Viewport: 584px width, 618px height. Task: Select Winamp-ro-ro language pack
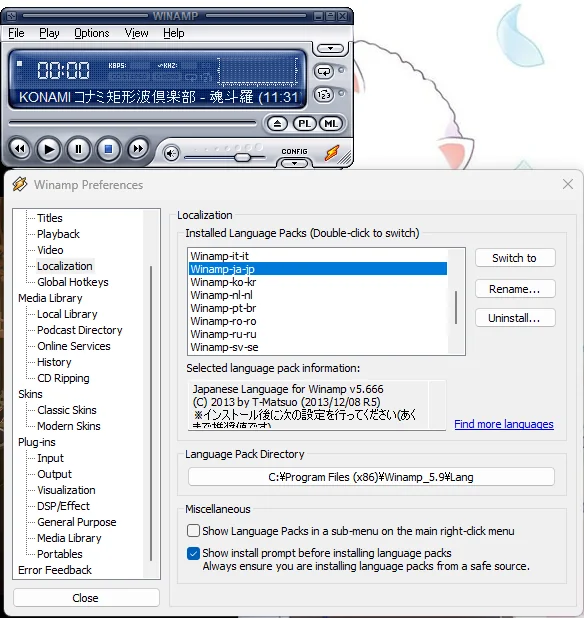click(318, 321)
